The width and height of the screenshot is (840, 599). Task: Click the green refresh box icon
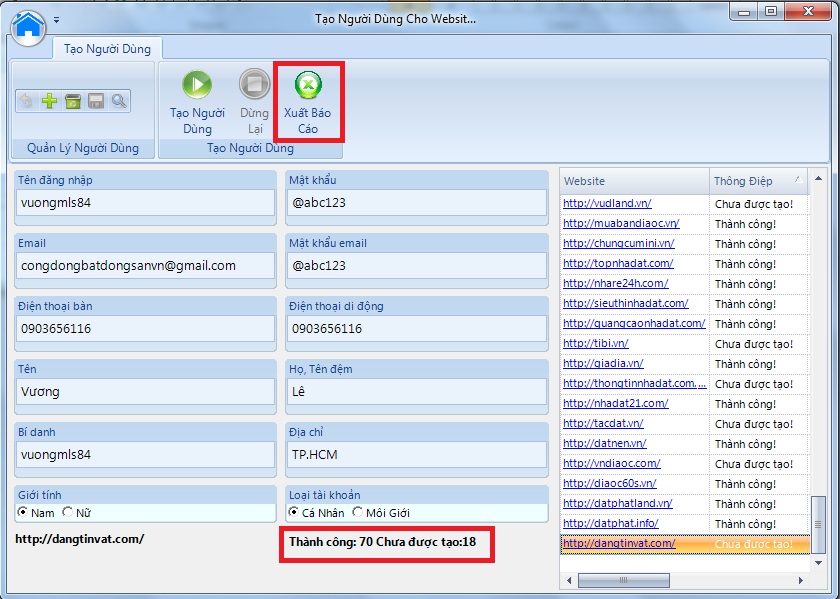[72, 101]
